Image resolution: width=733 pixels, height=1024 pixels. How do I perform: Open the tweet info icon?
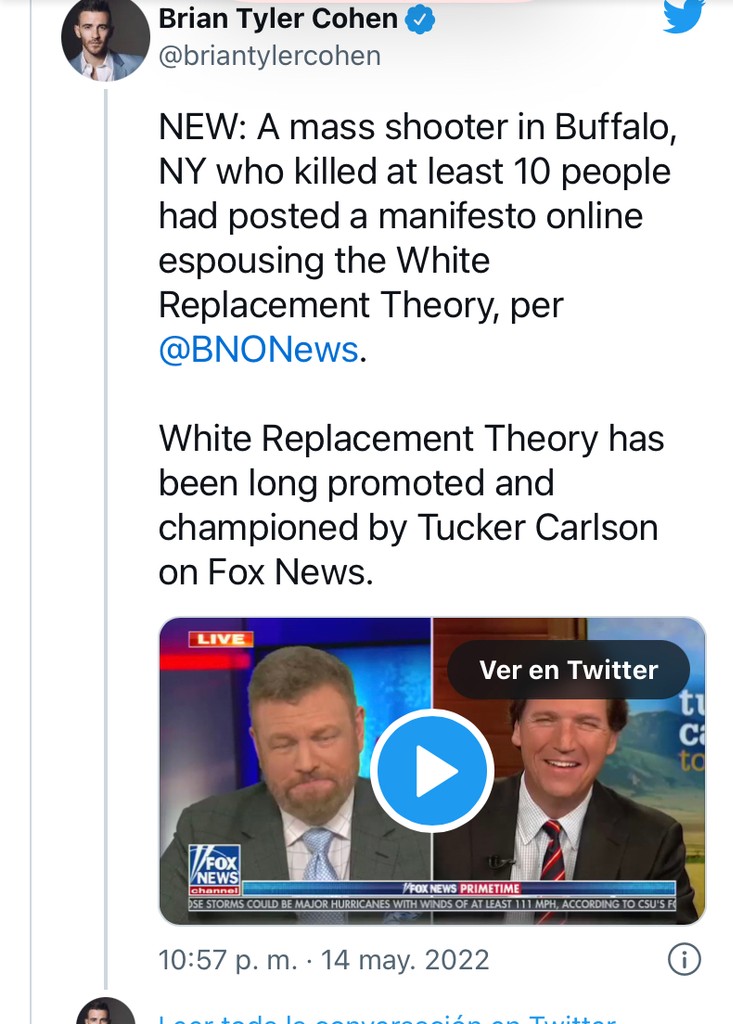pos(684,960)
